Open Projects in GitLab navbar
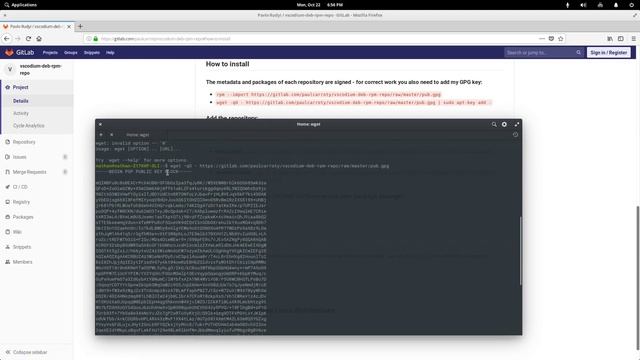 (x=50, y=53)
